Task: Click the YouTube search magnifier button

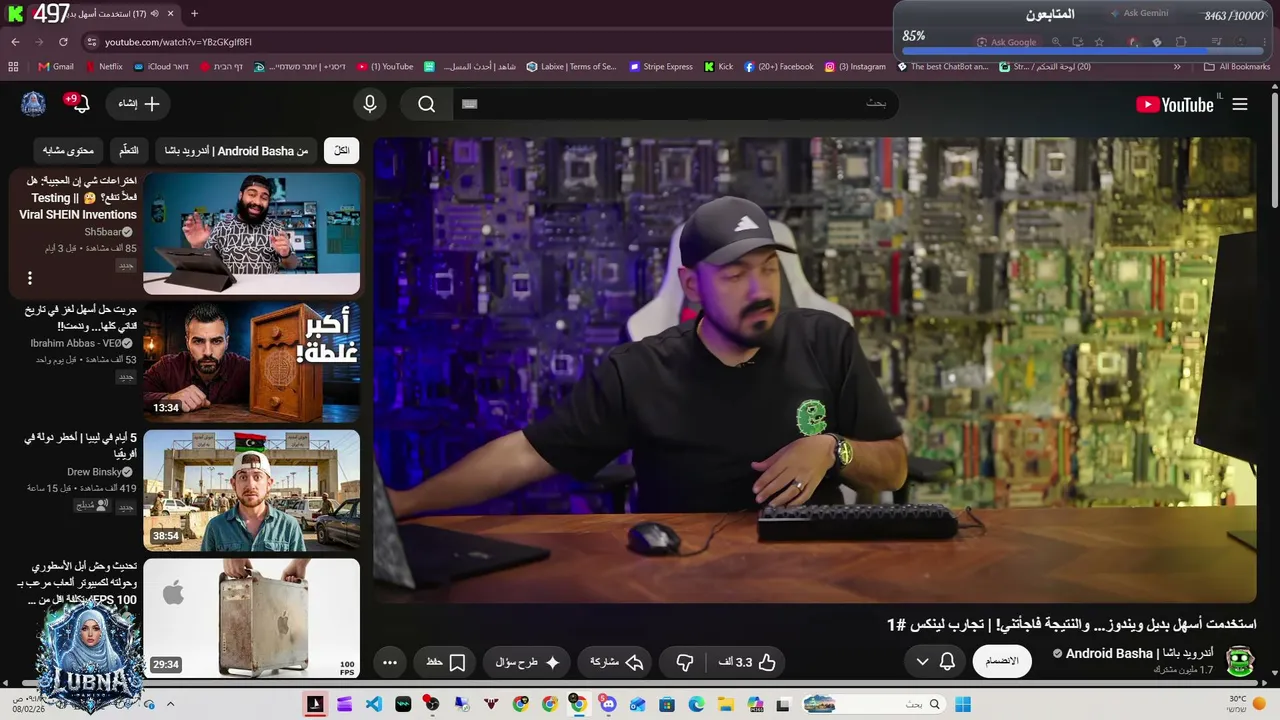Action: tap(427, 104)
